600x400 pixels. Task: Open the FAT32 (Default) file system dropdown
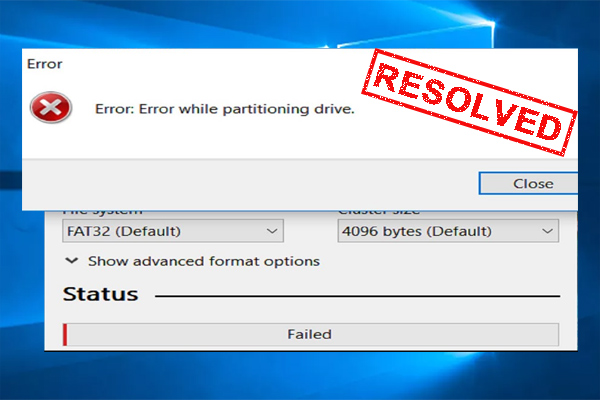coord(173,231)
